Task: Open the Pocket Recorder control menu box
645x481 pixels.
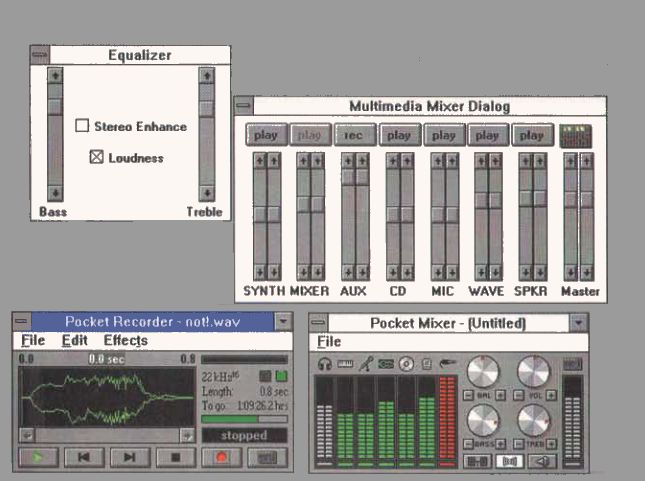Action: coord(22,321)
